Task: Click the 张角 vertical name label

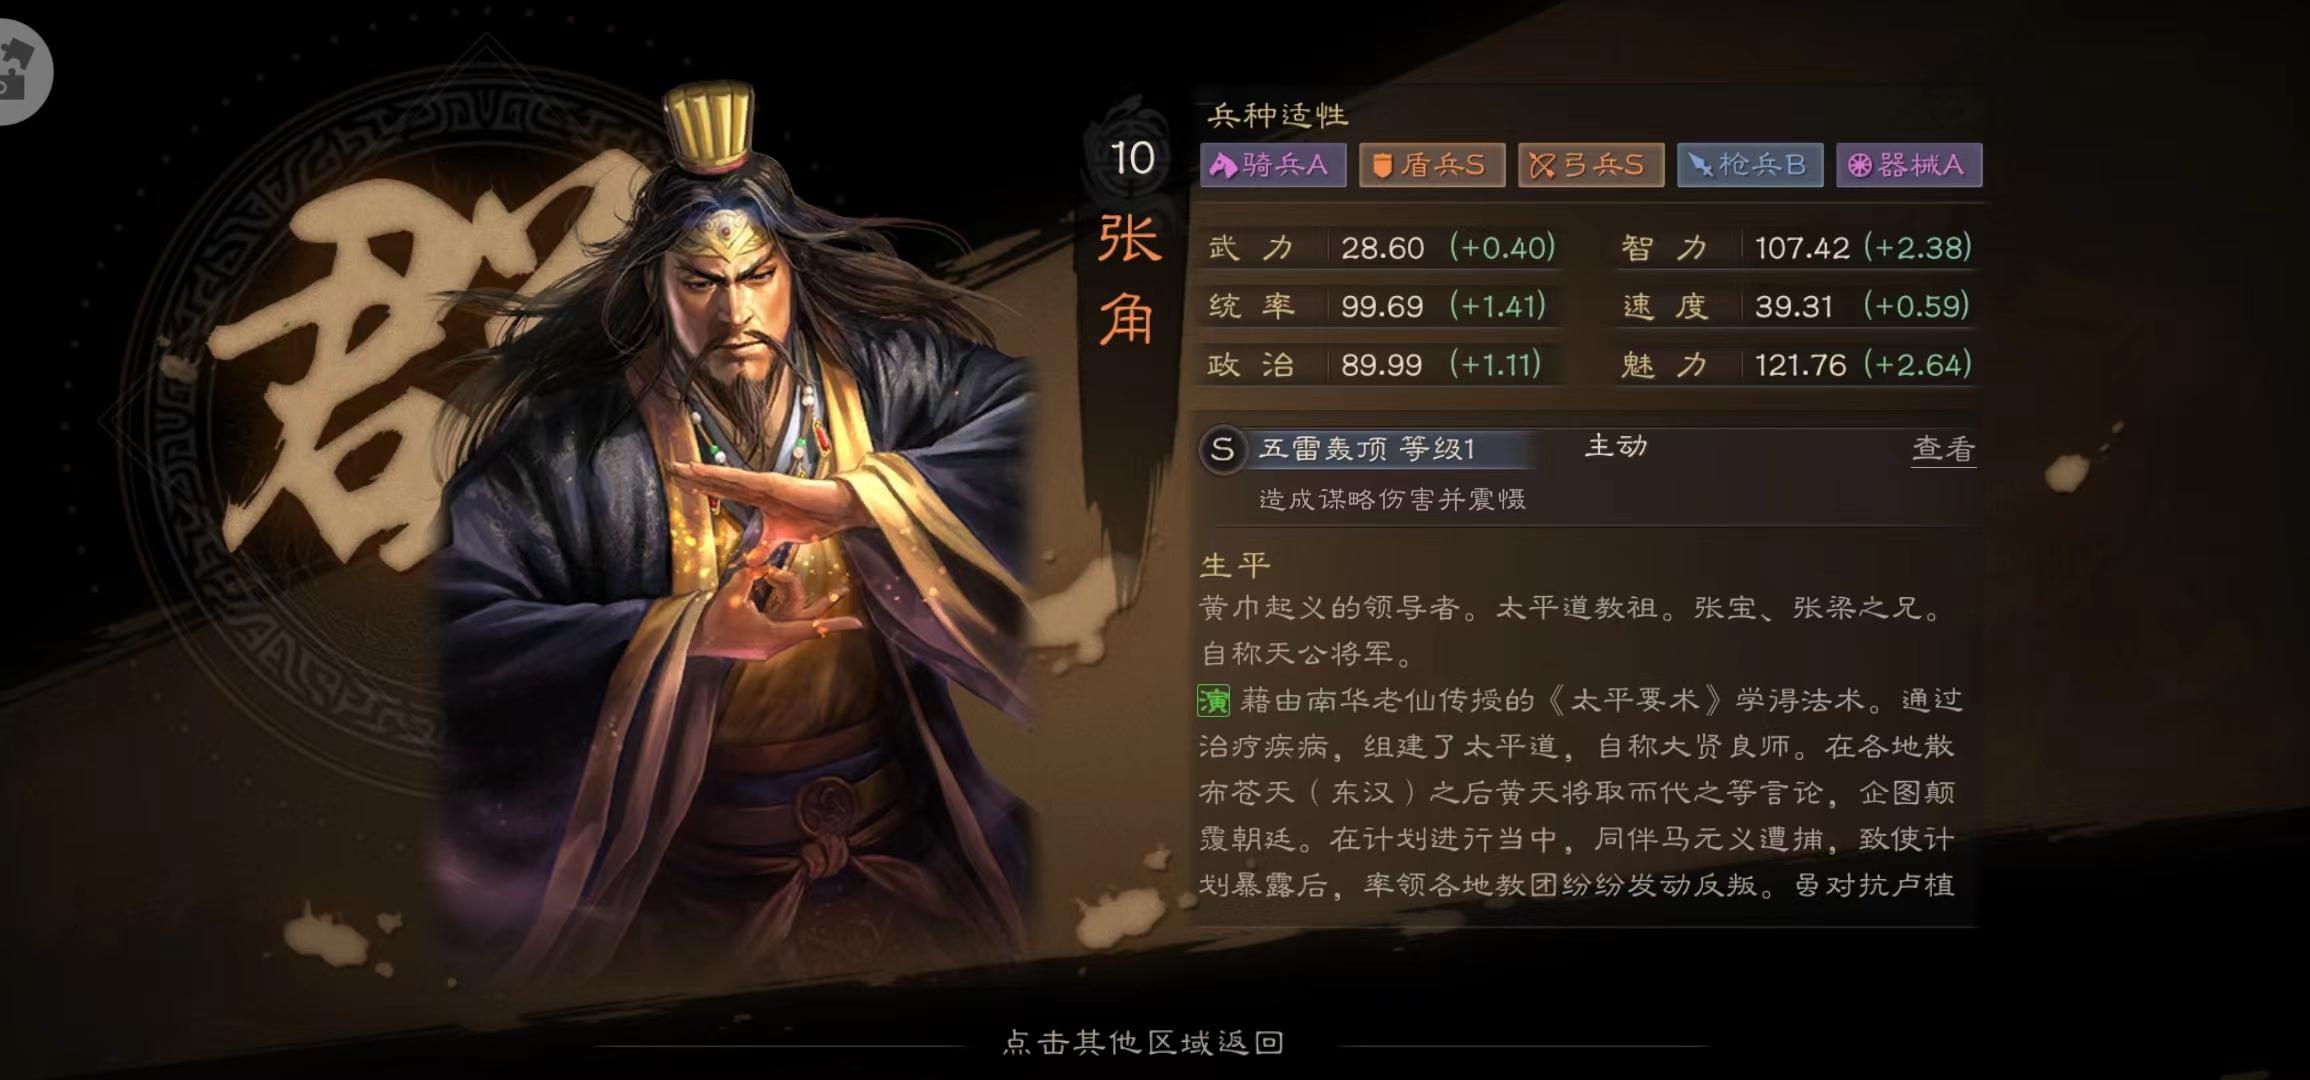Action: [x=1130, y=280]
